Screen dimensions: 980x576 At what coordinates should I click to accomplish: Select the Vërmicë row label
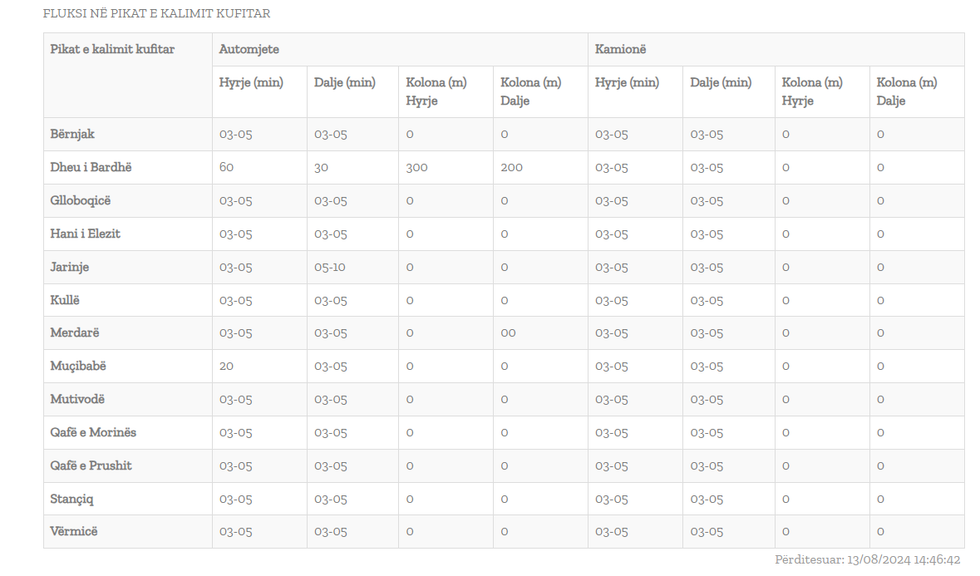(74, 531)
